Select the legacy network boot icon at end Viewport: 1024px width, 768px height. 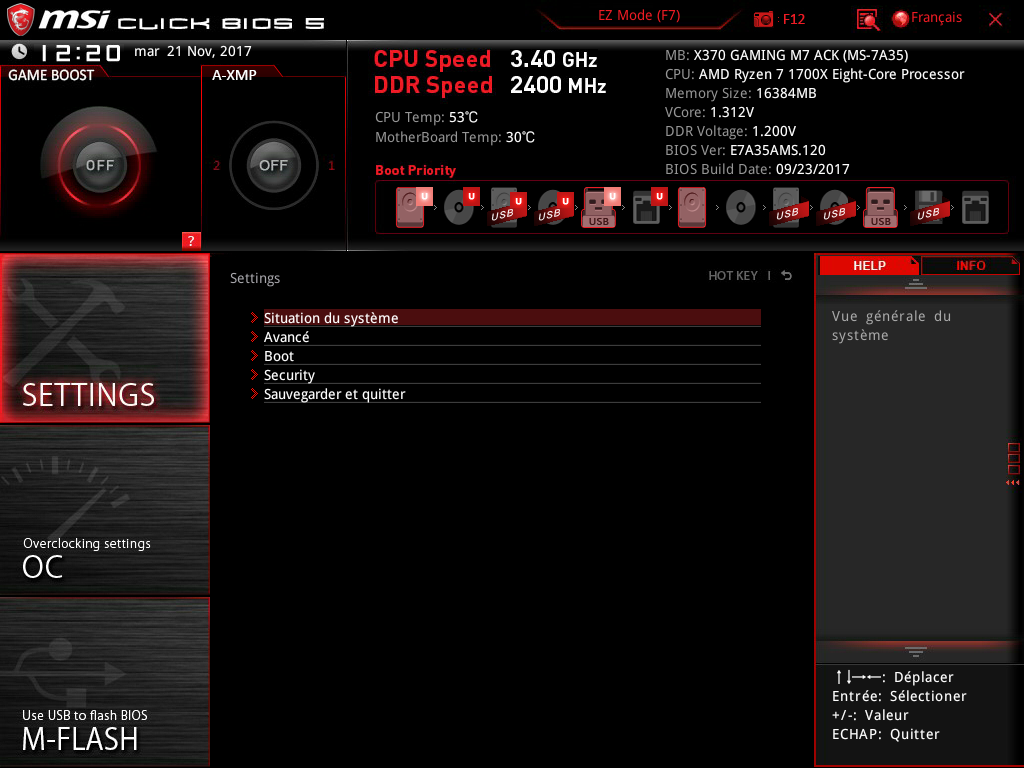(975, 208)
